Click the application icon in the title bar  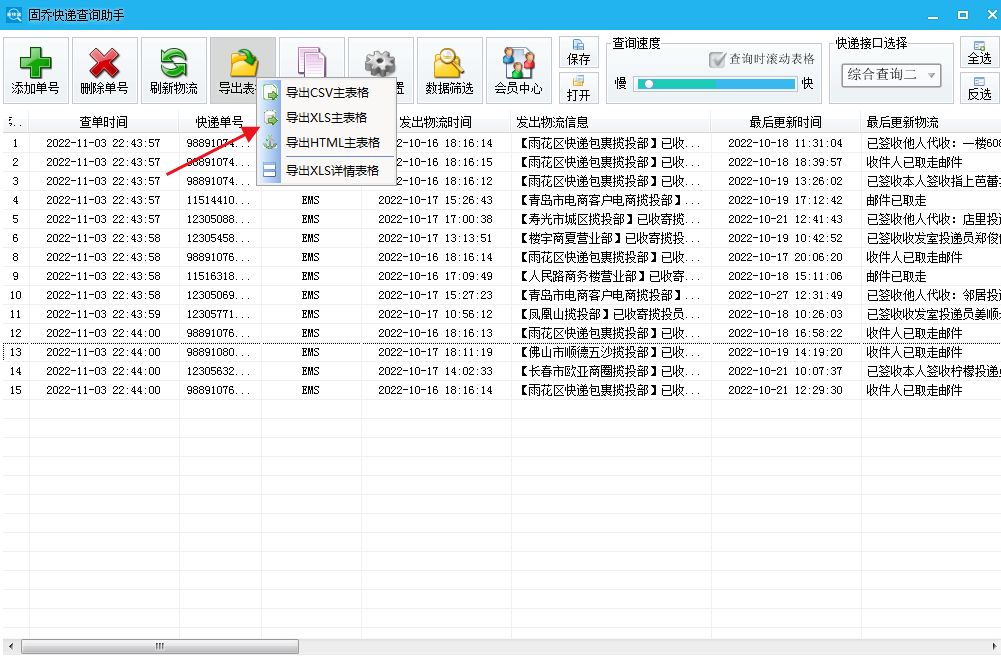[x=15, y=13]
